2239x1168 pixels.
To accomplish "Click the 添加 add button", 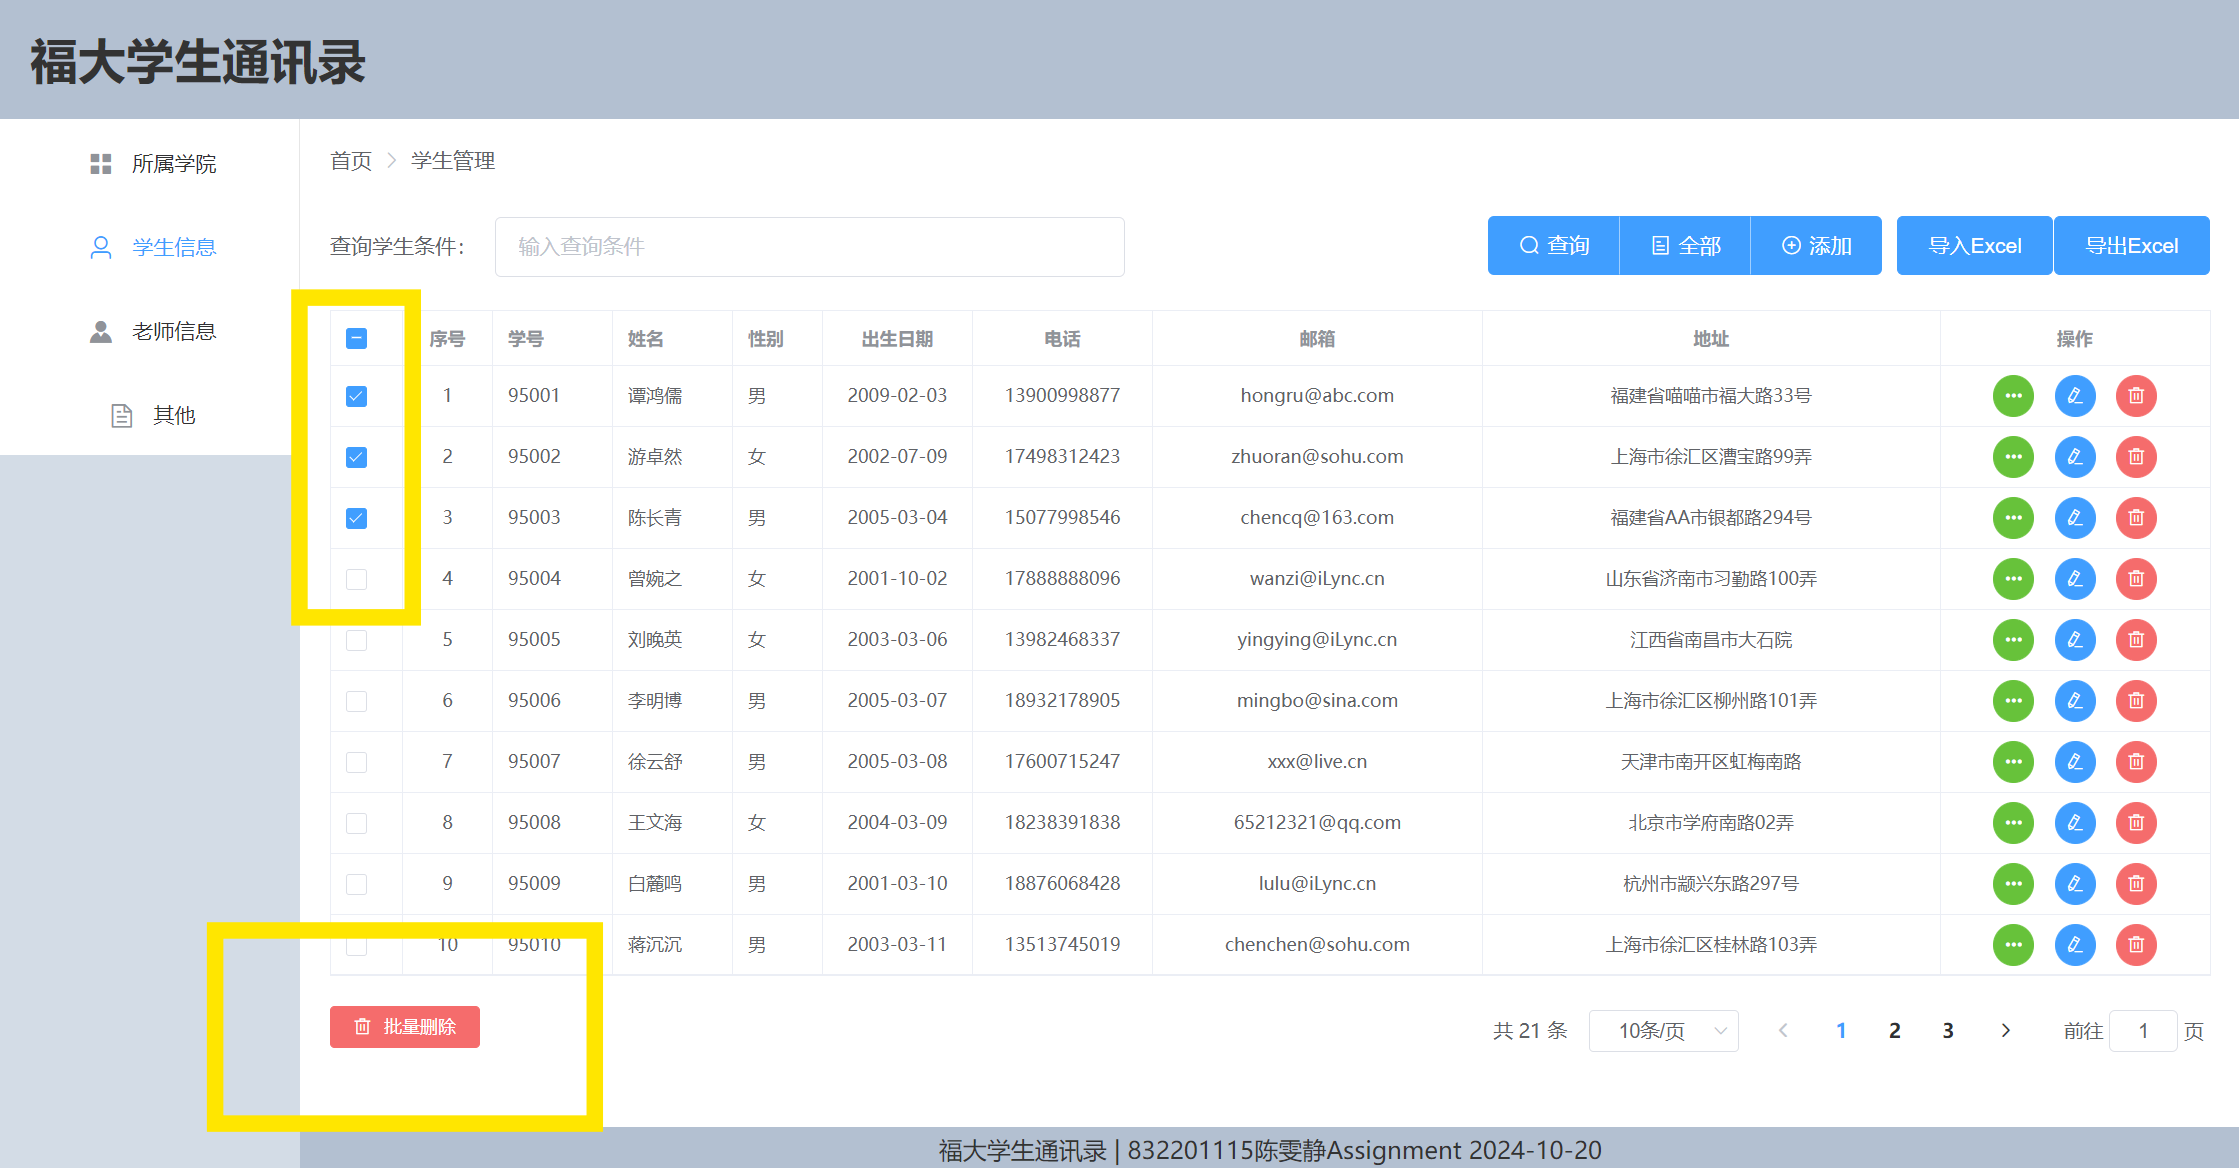I will pos(1816,246).
